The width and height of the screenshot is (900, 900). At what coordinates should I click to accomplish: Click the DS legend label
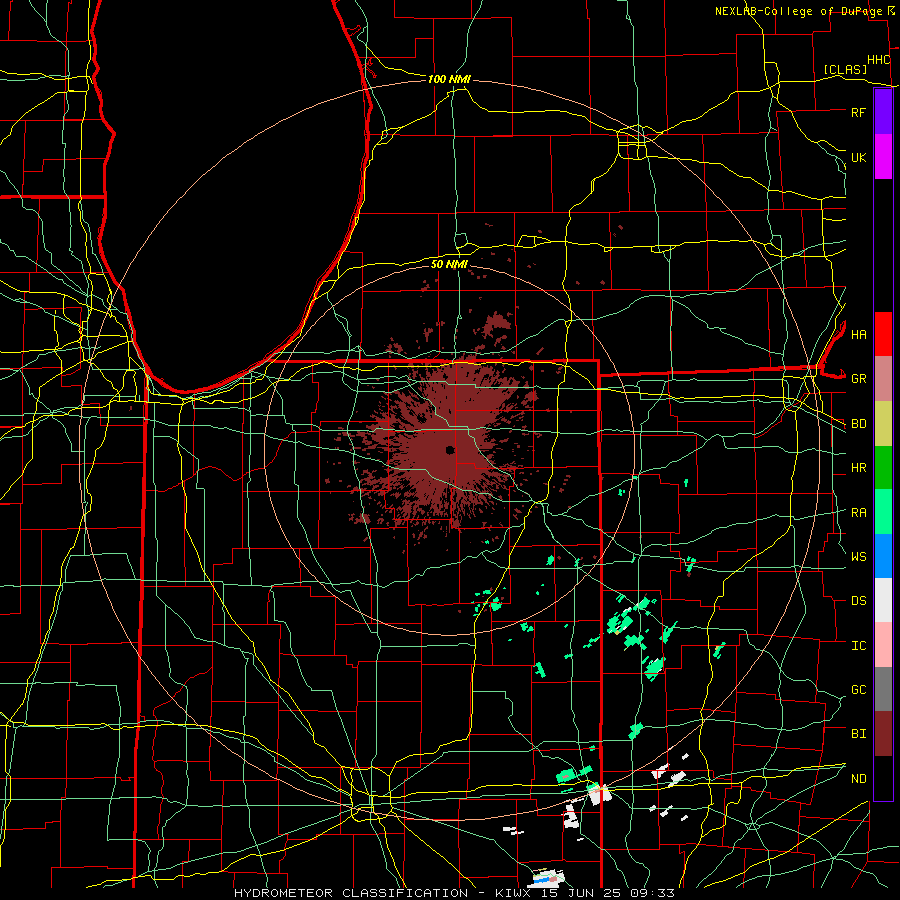pos(858,601)
